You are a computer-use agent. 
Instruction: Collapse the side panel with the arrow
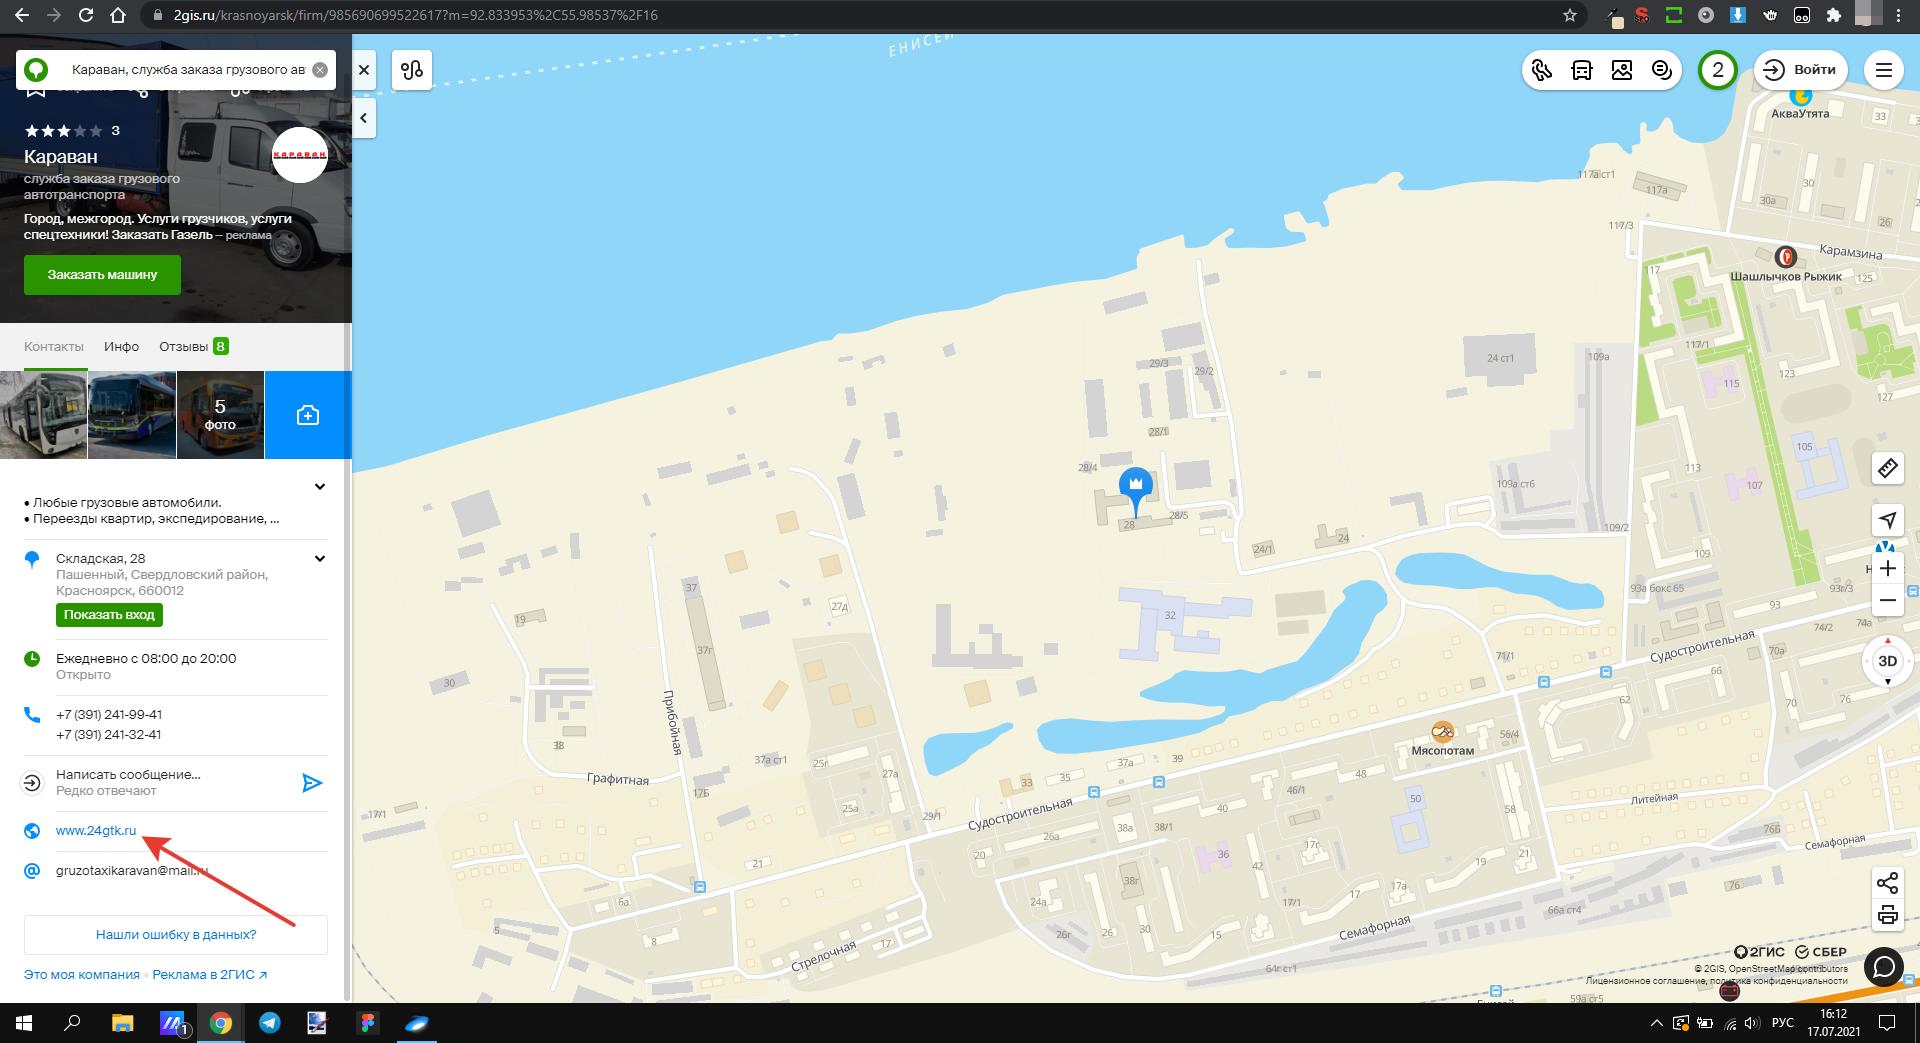tap(364, 118)
